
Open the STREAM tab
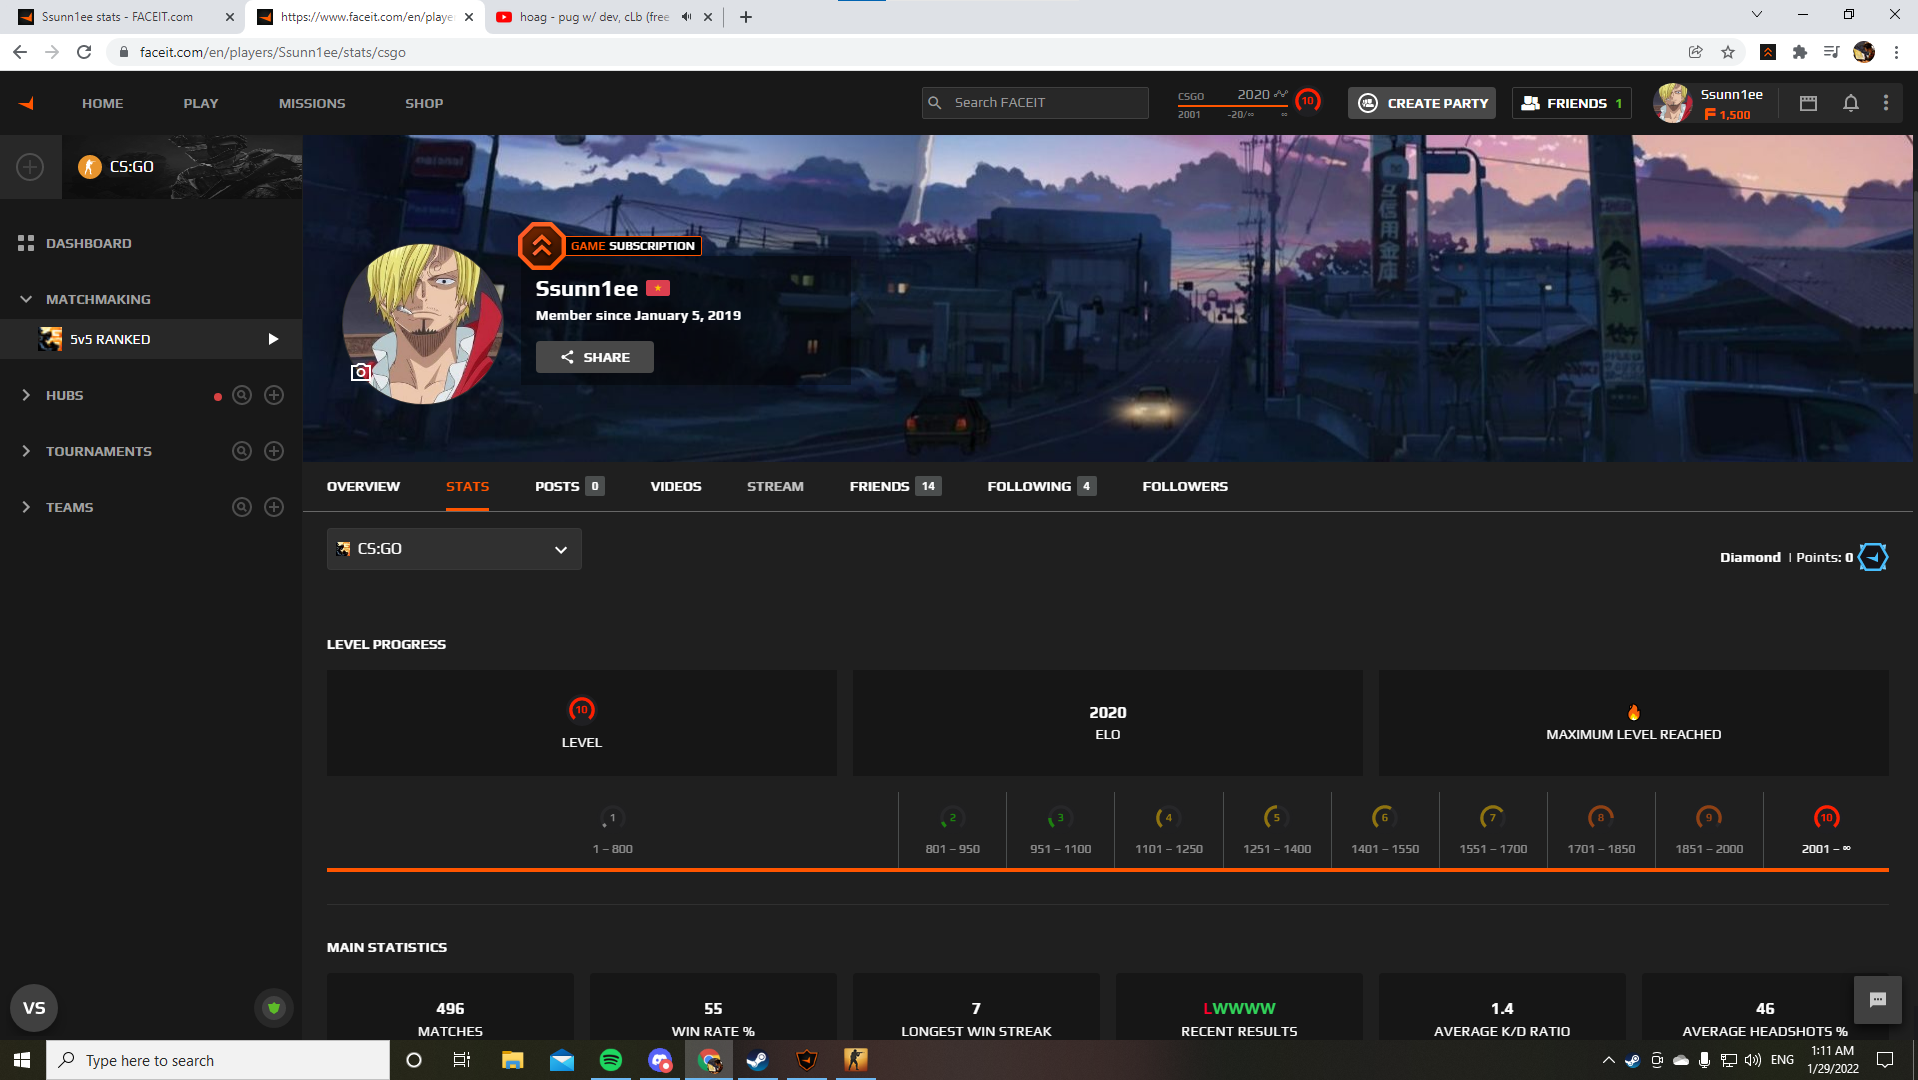[x=775, y=487]
